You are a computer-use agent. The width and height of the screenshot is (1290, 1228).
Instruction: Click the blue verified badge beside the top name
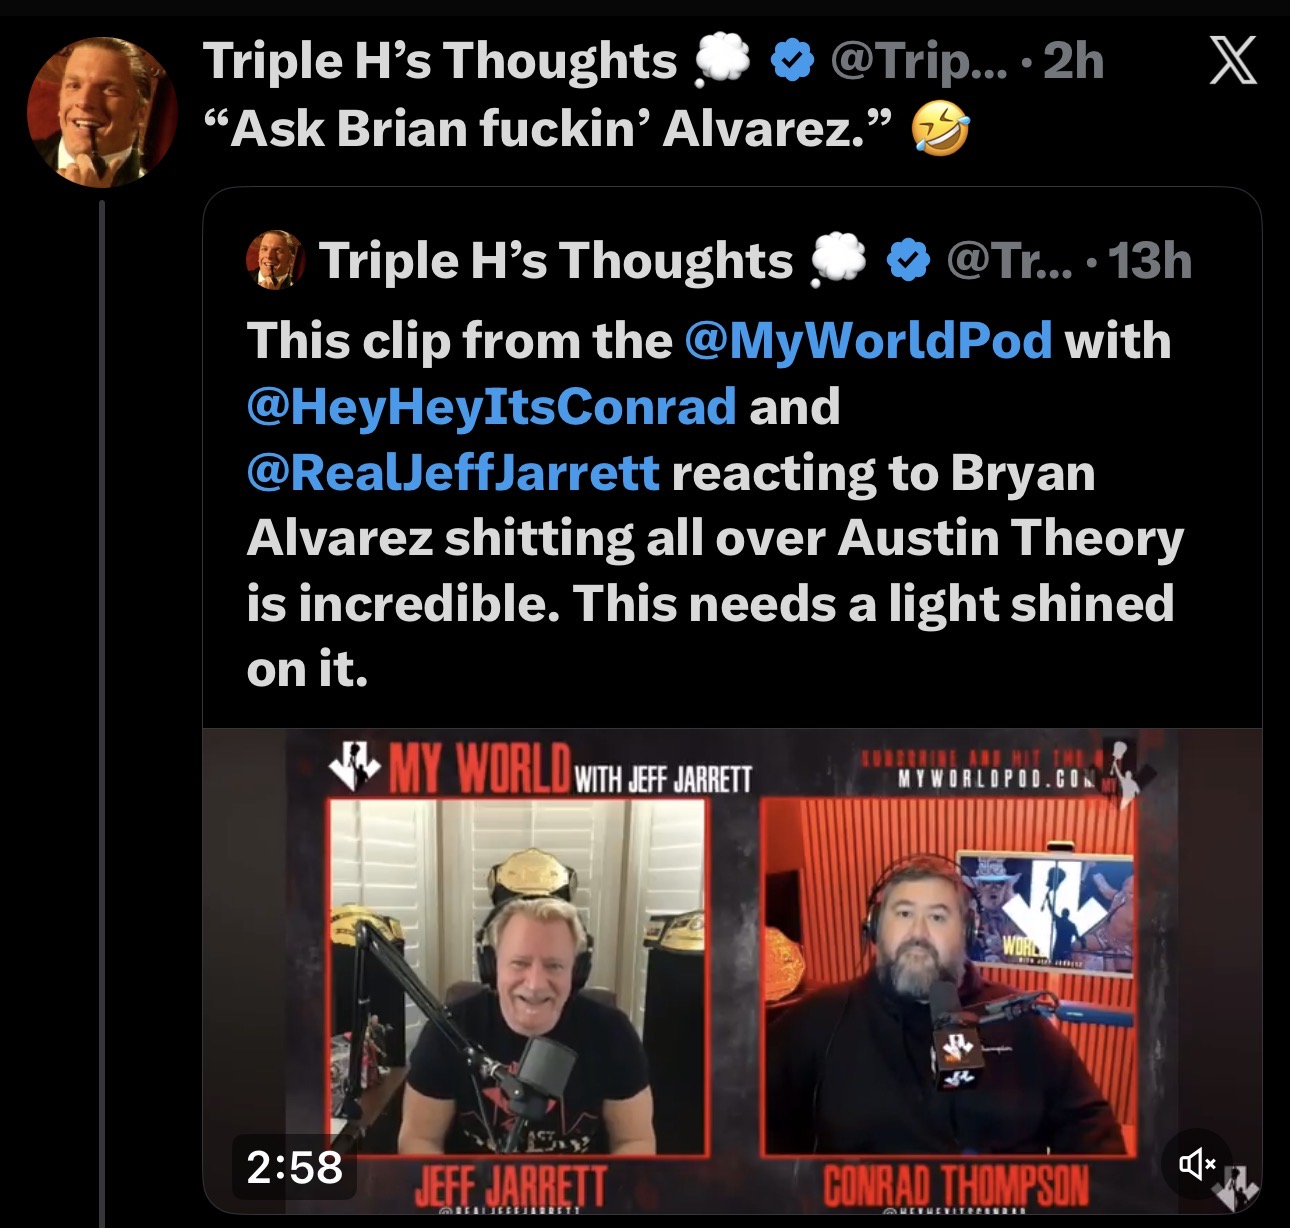792,62
